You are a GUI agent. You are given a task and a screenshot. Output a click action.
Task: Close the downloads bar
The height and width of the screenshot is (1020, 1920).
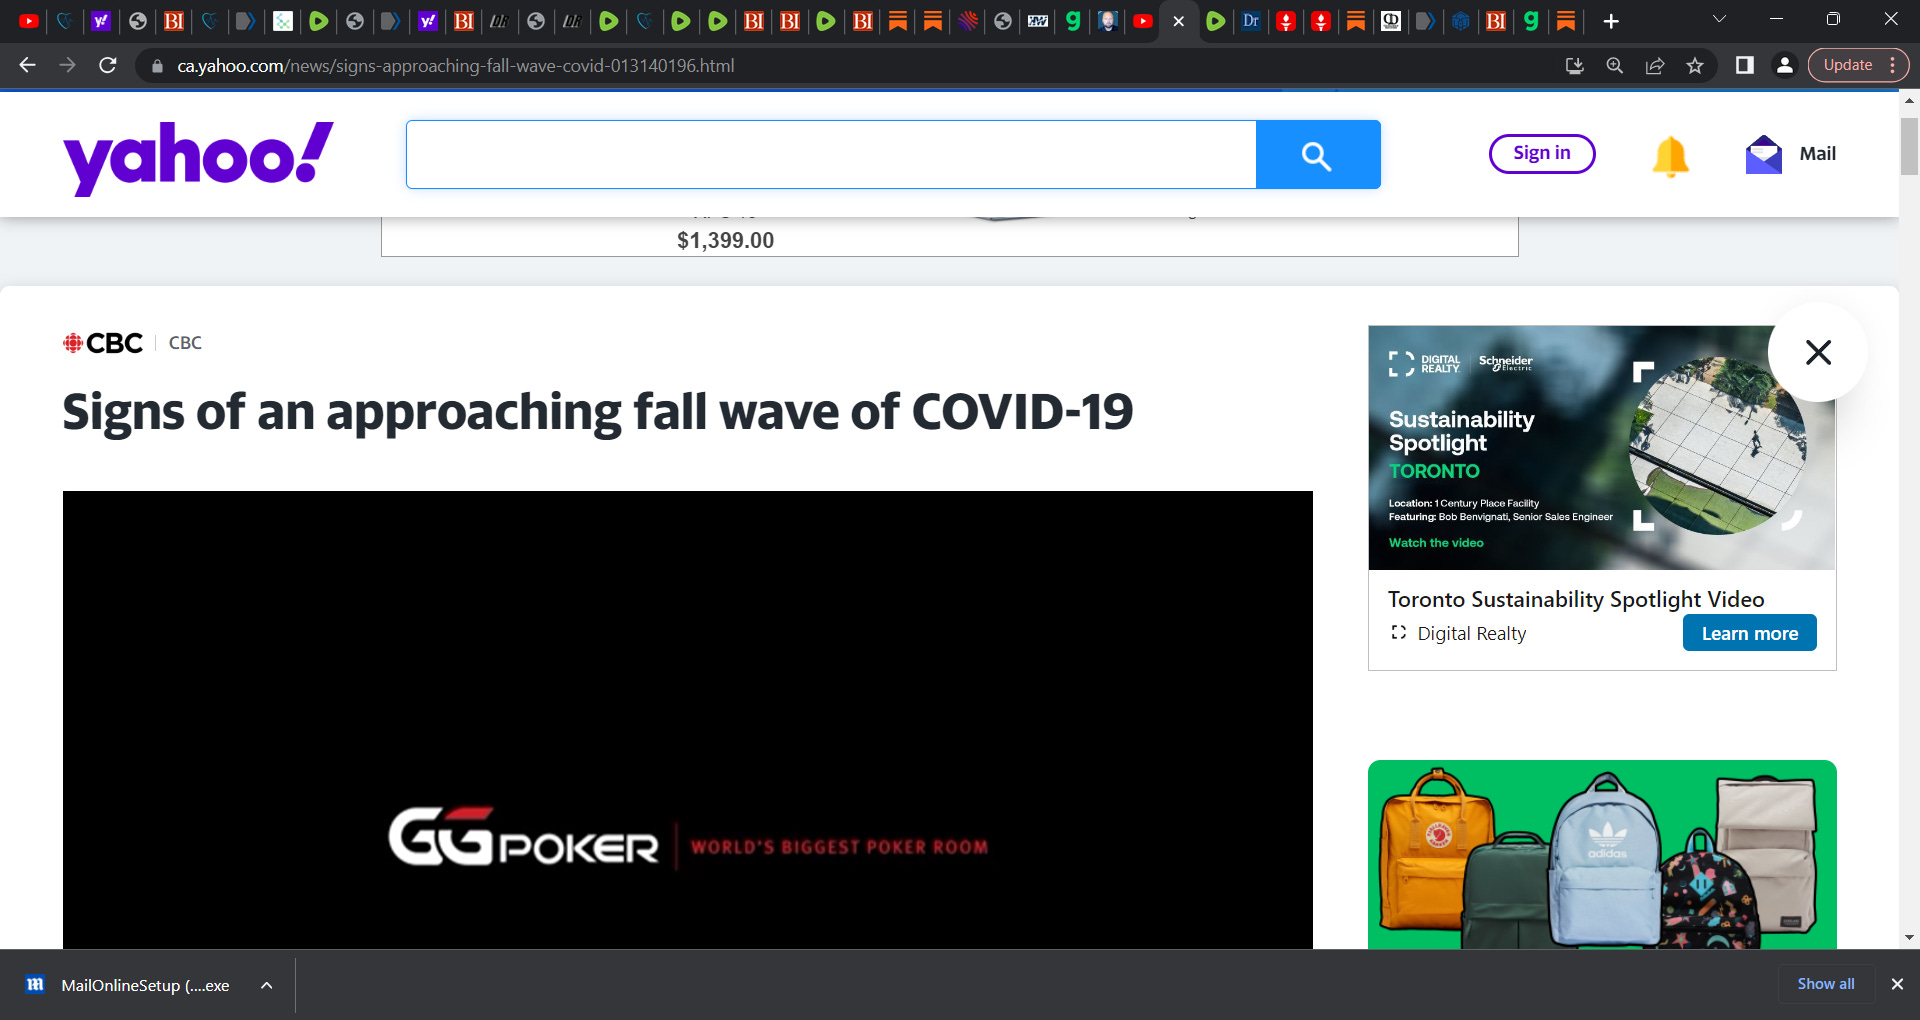pyautogui.click(x=1897, y=984)
